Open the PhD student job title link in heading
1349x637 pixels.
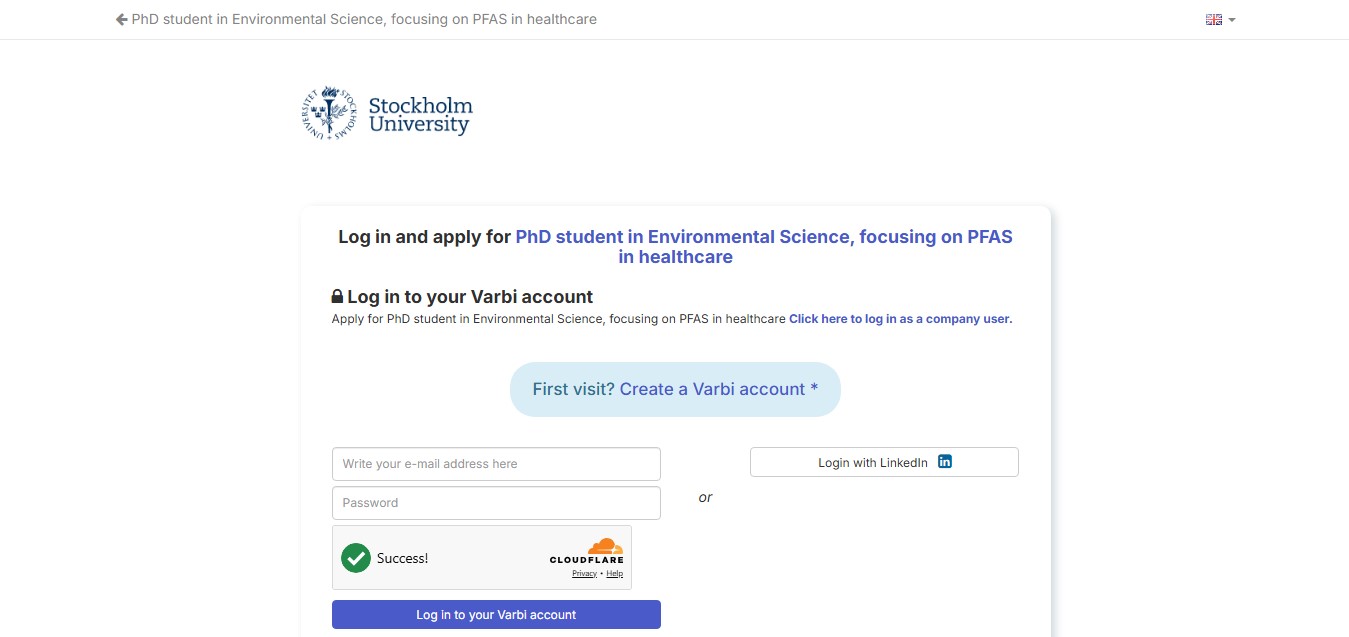pyautogui.click(x=764, y=247)
